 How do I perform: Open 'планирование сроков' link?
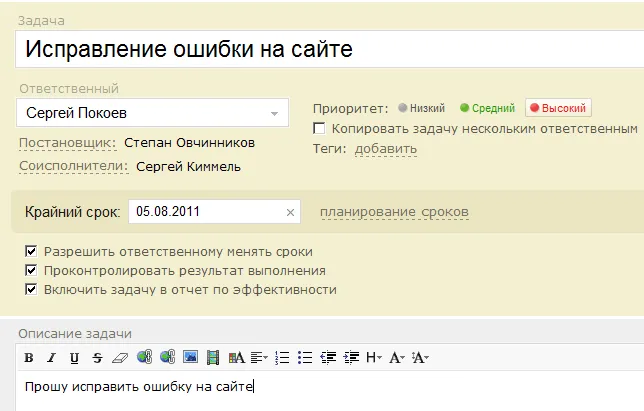click(x=394, y=212)
